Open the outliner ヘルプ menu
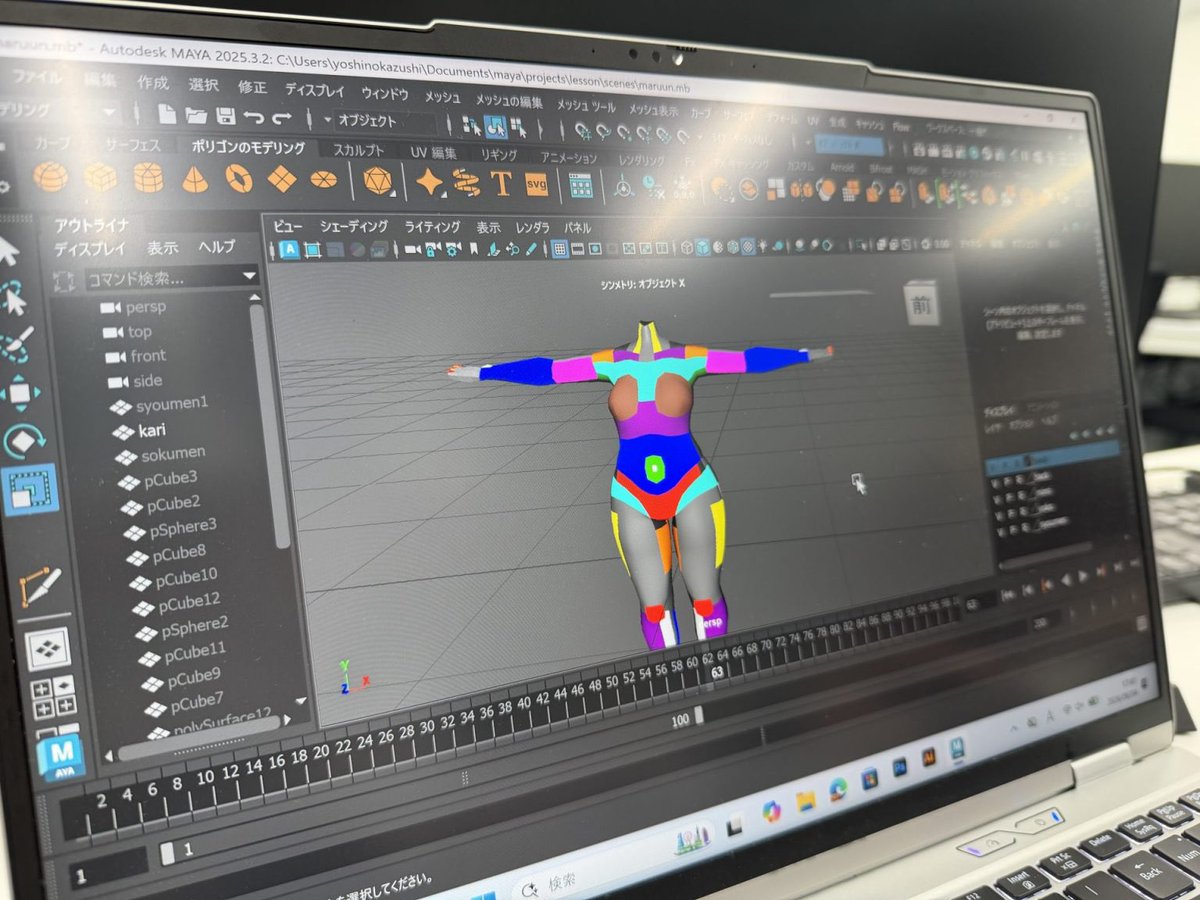Viewport: 1200px width, 900px height. (216, 247)
